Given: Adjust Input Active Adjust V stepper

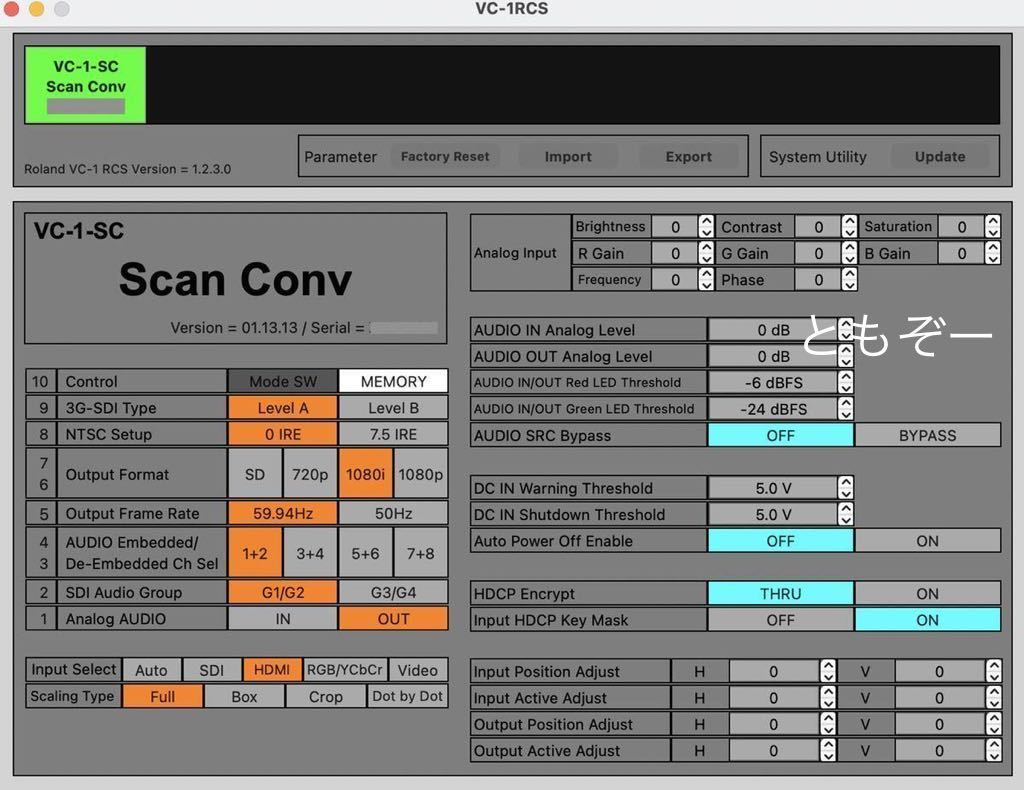Looking at the screenshot, I should pyautogui.click(x=993, y=698).
